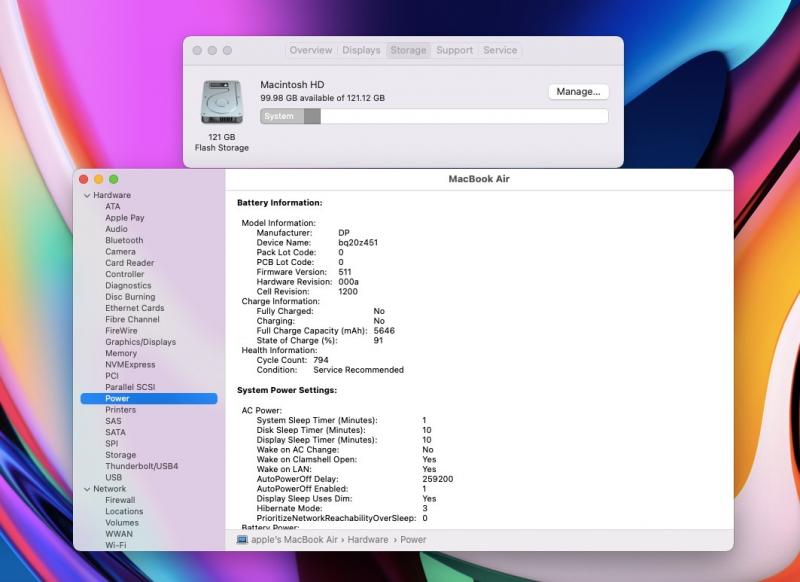Click the 99.98 GB available storage text
800x582 pixels.
[x=322, y=98]
